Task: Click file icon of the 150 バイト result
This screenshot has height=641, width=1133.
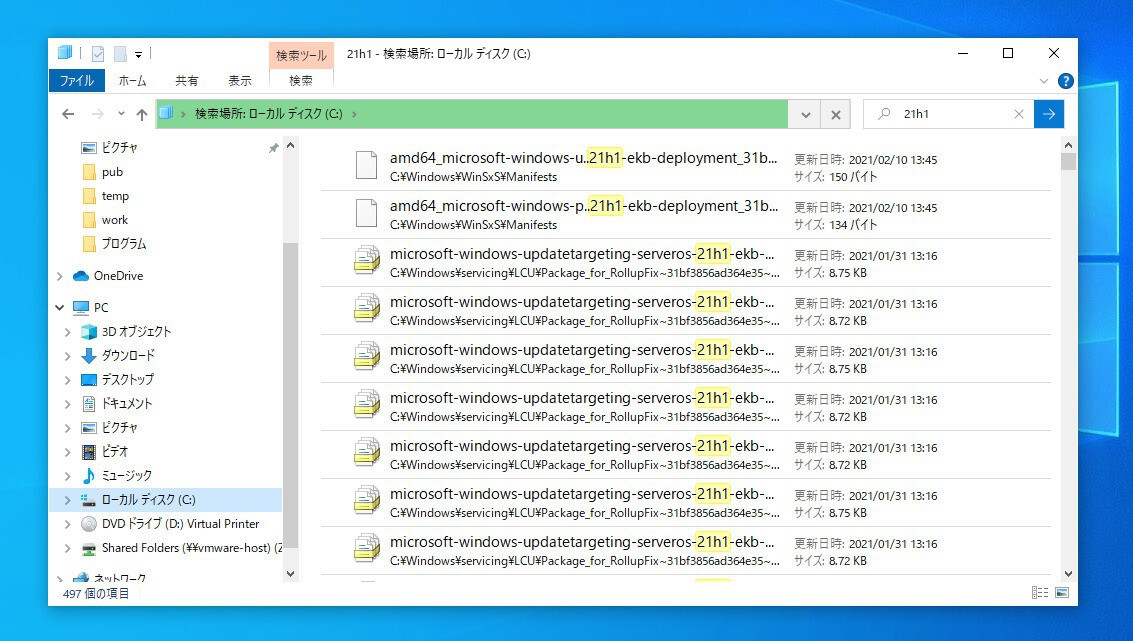Action: click(x=366, y=165)
